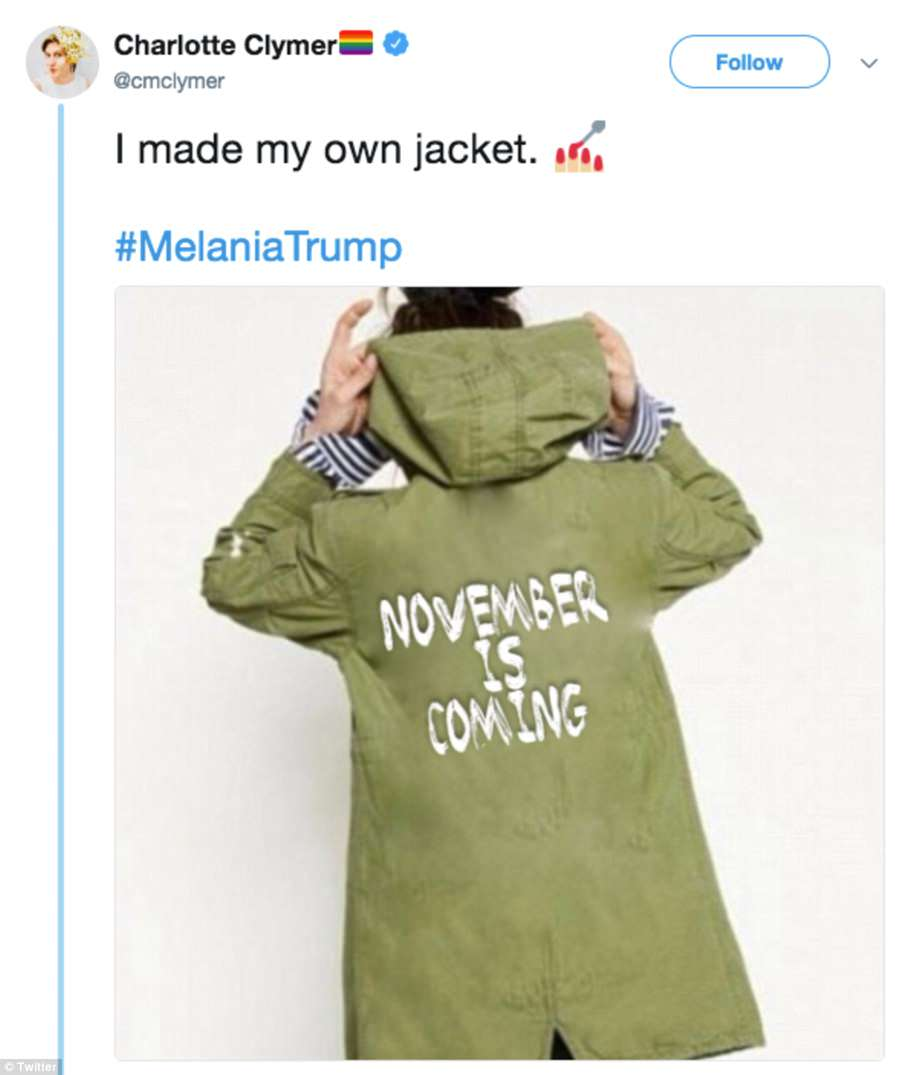
Task: Click the dark hair bun above the hood
Action: 455,304
